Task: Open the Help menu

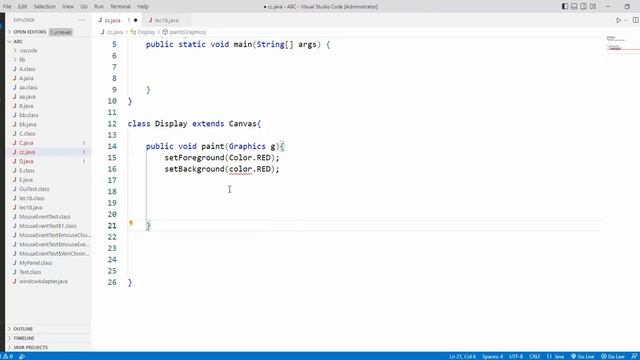Action: [x=142, y=7]
